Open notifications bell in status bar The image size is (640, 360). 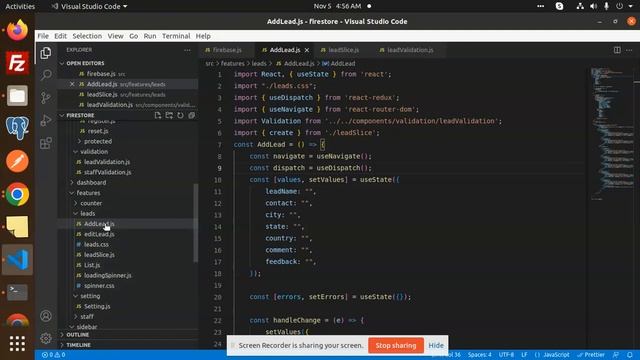tap(630, 355)
